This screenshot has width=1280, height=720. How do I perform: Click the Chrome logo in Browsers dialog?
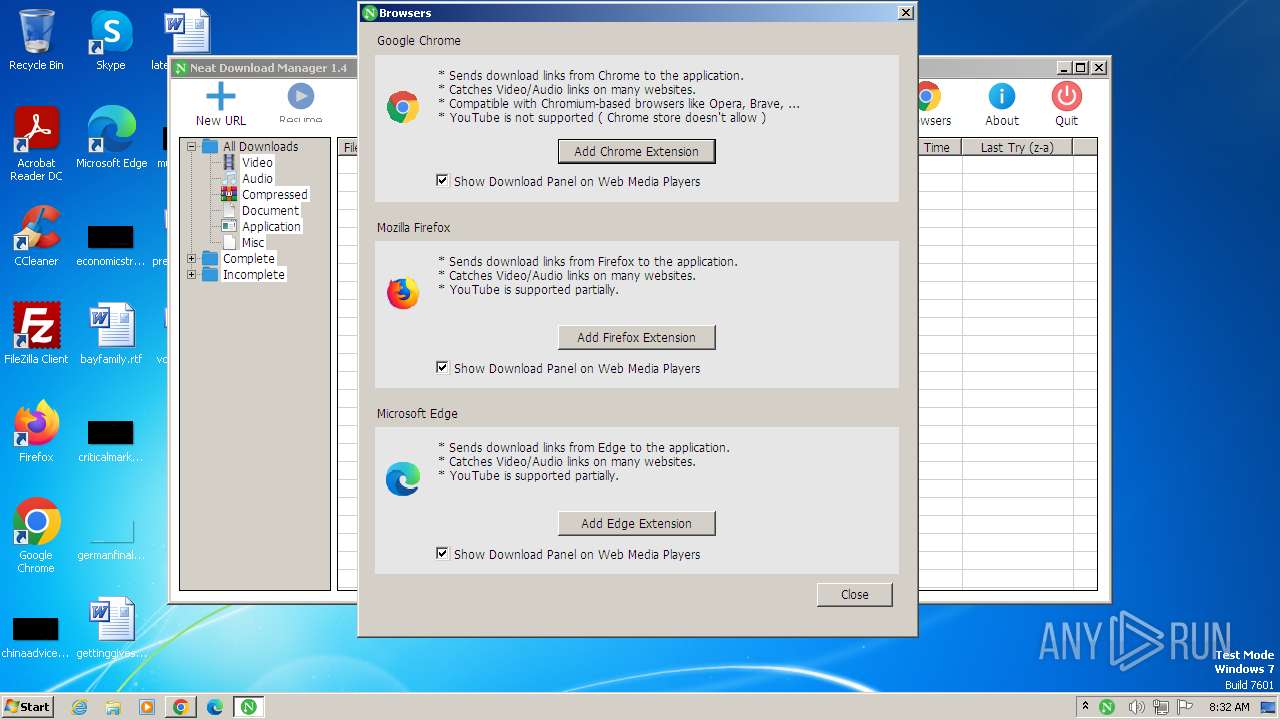point(403,107)
